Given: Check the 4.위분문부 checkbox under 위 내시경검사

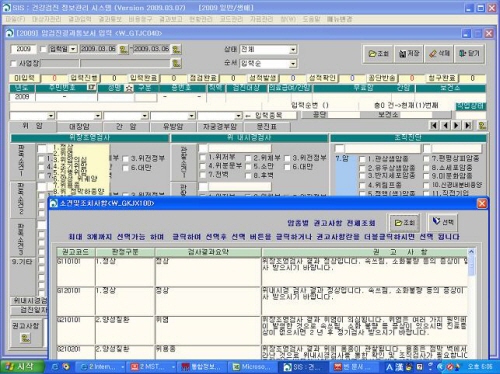Looking at the screenshot, I should pos(203,166).
